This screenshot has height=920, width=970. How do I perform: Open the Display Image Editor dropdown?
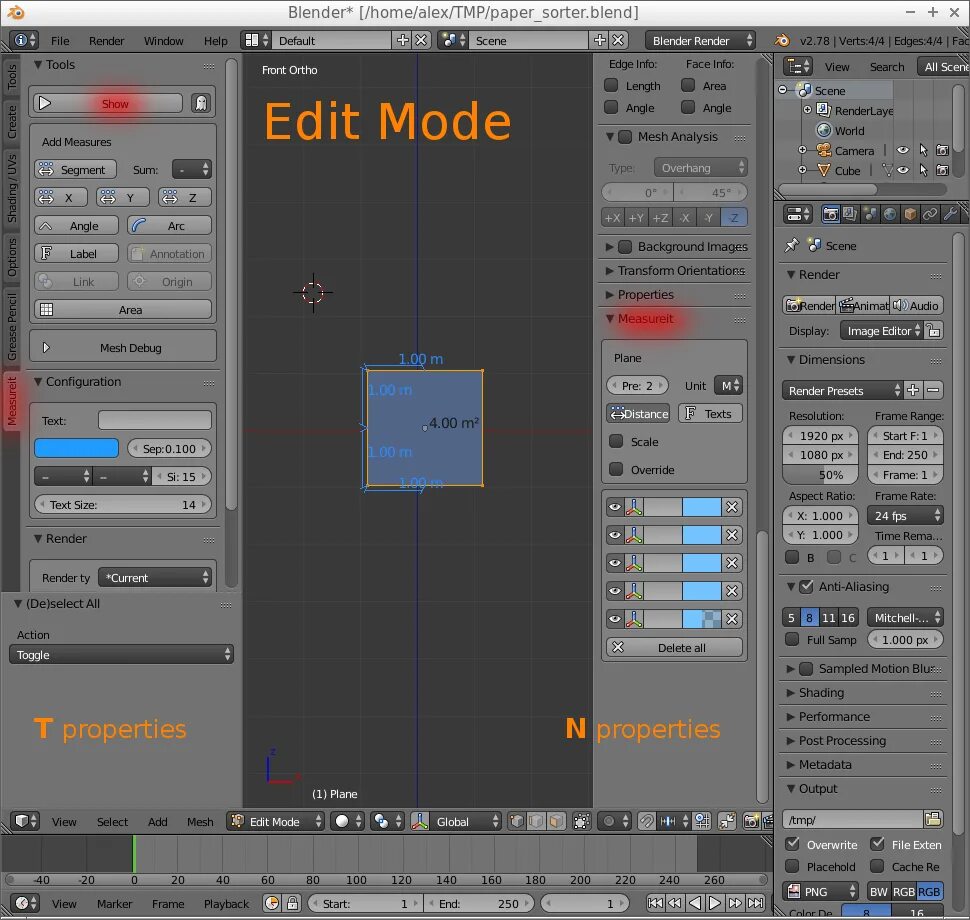coord(883,331)
